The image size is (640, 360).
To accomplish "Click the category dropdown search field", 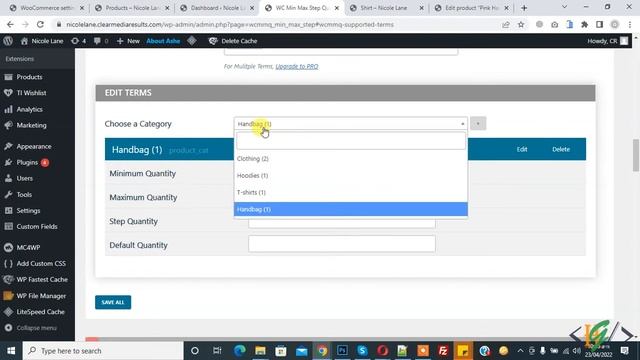I will [351, 141].
